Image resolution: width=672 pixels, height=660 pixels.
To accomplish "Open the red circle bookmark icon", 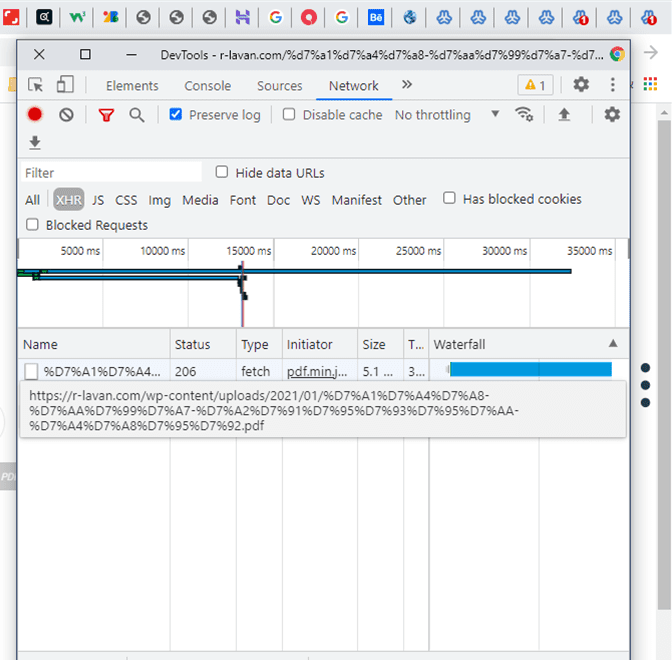I will [x=309, y=18].
